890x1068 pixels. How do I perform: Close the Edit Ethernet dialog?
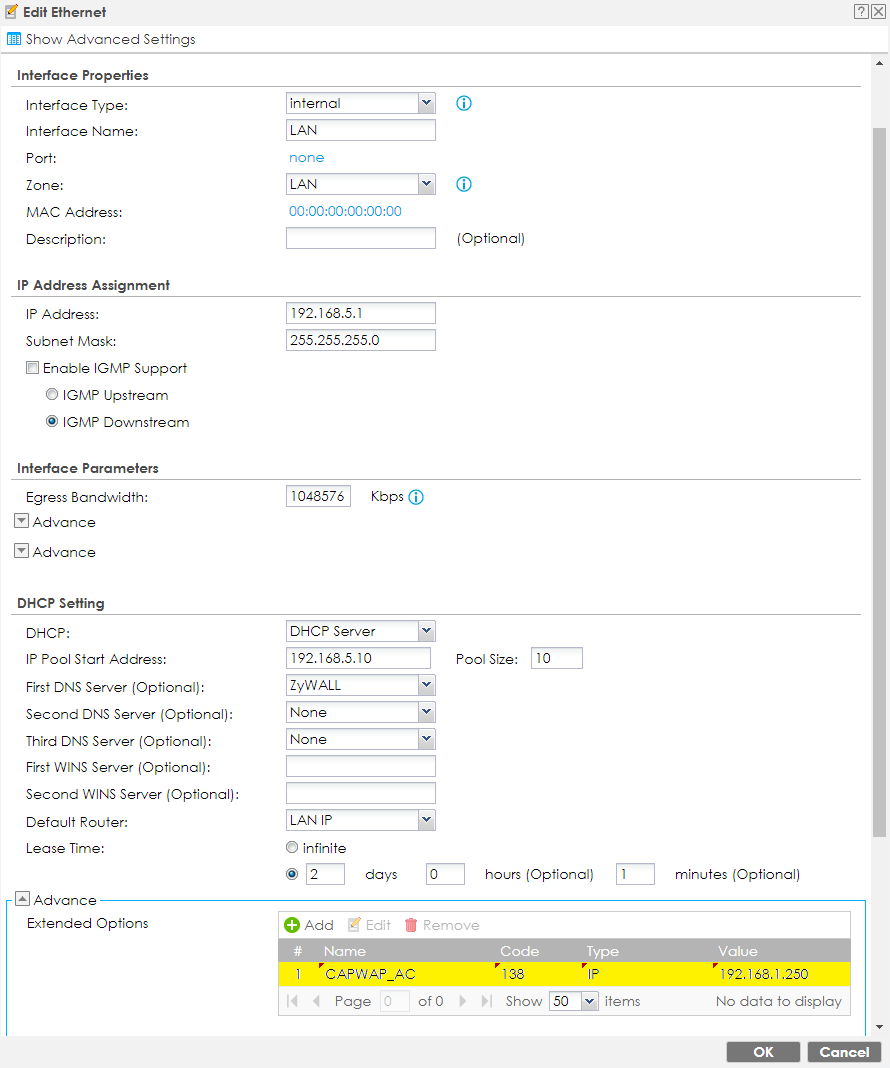tap(878, 12)
